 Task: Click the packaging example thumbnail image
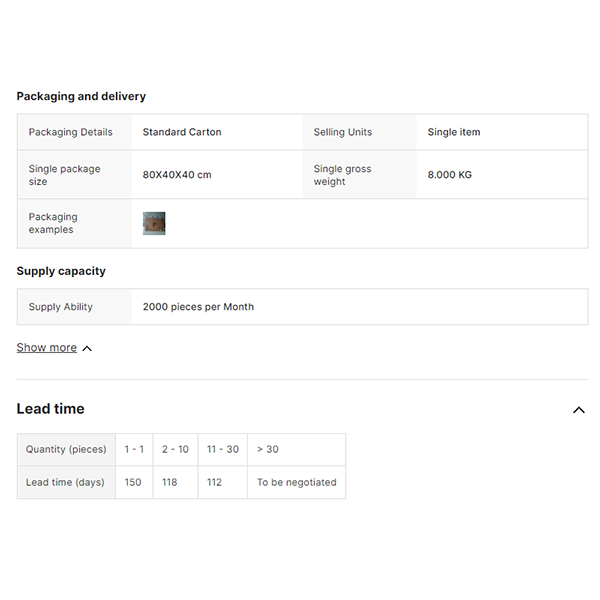coord(154,223)
